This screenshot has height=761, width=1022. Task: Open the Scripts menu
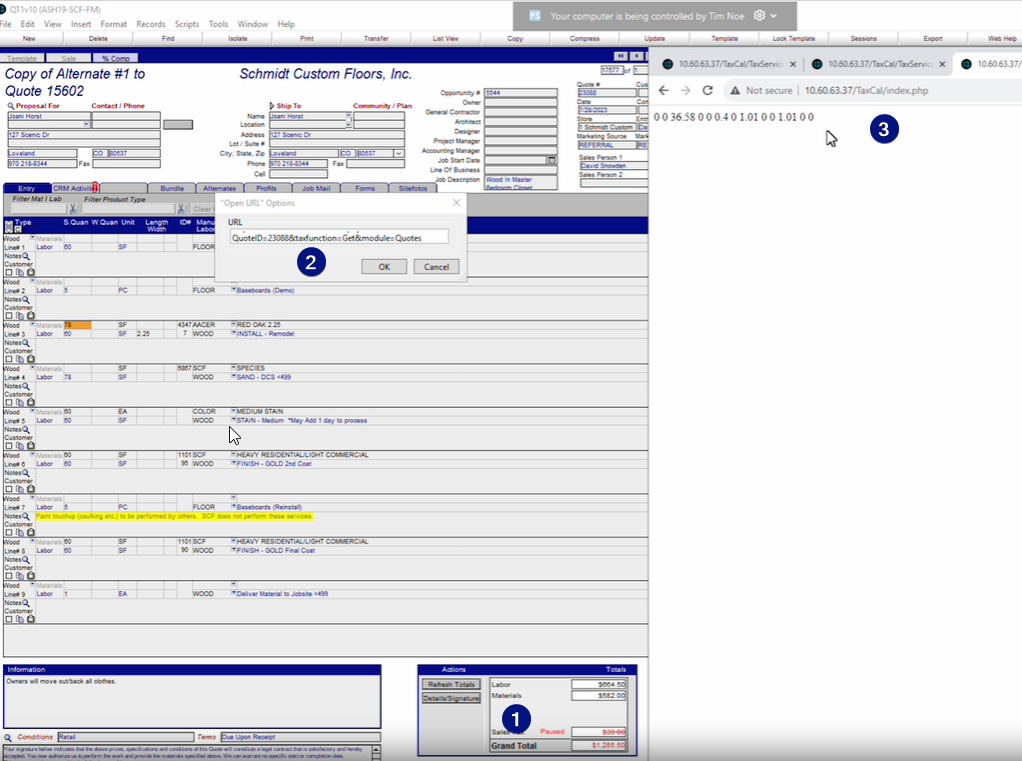tap(186, 24)
